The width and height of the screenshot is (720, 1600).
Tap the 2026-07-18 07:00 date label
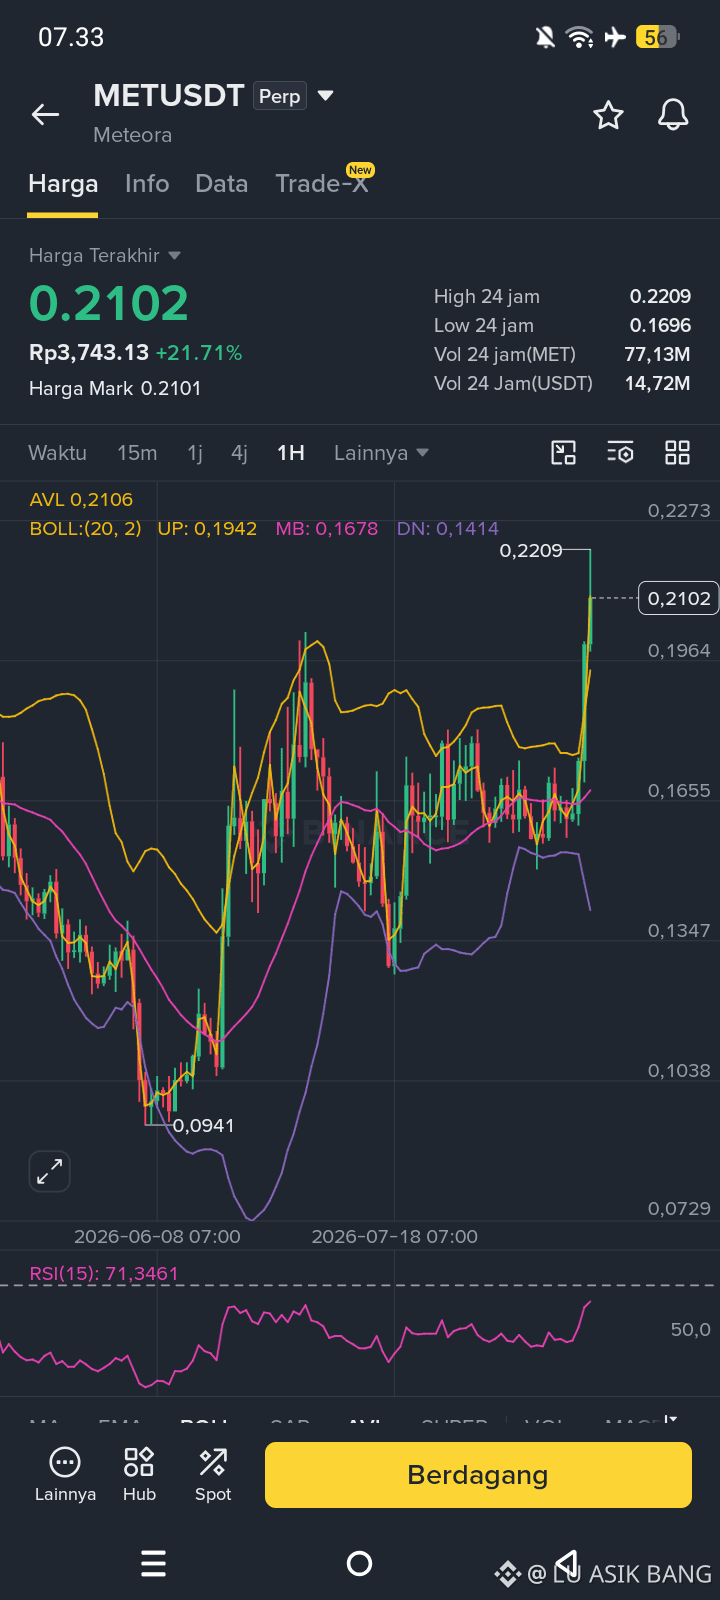[x=395, y=1237]
